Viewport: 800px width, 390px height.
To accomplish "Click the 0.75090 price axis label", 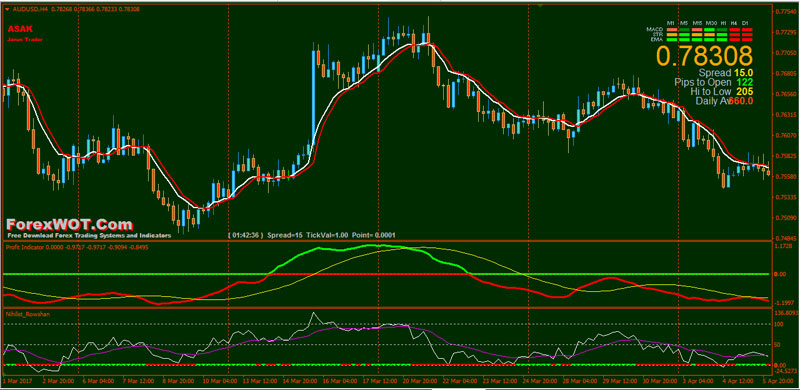I will click(x=785, y=218).
